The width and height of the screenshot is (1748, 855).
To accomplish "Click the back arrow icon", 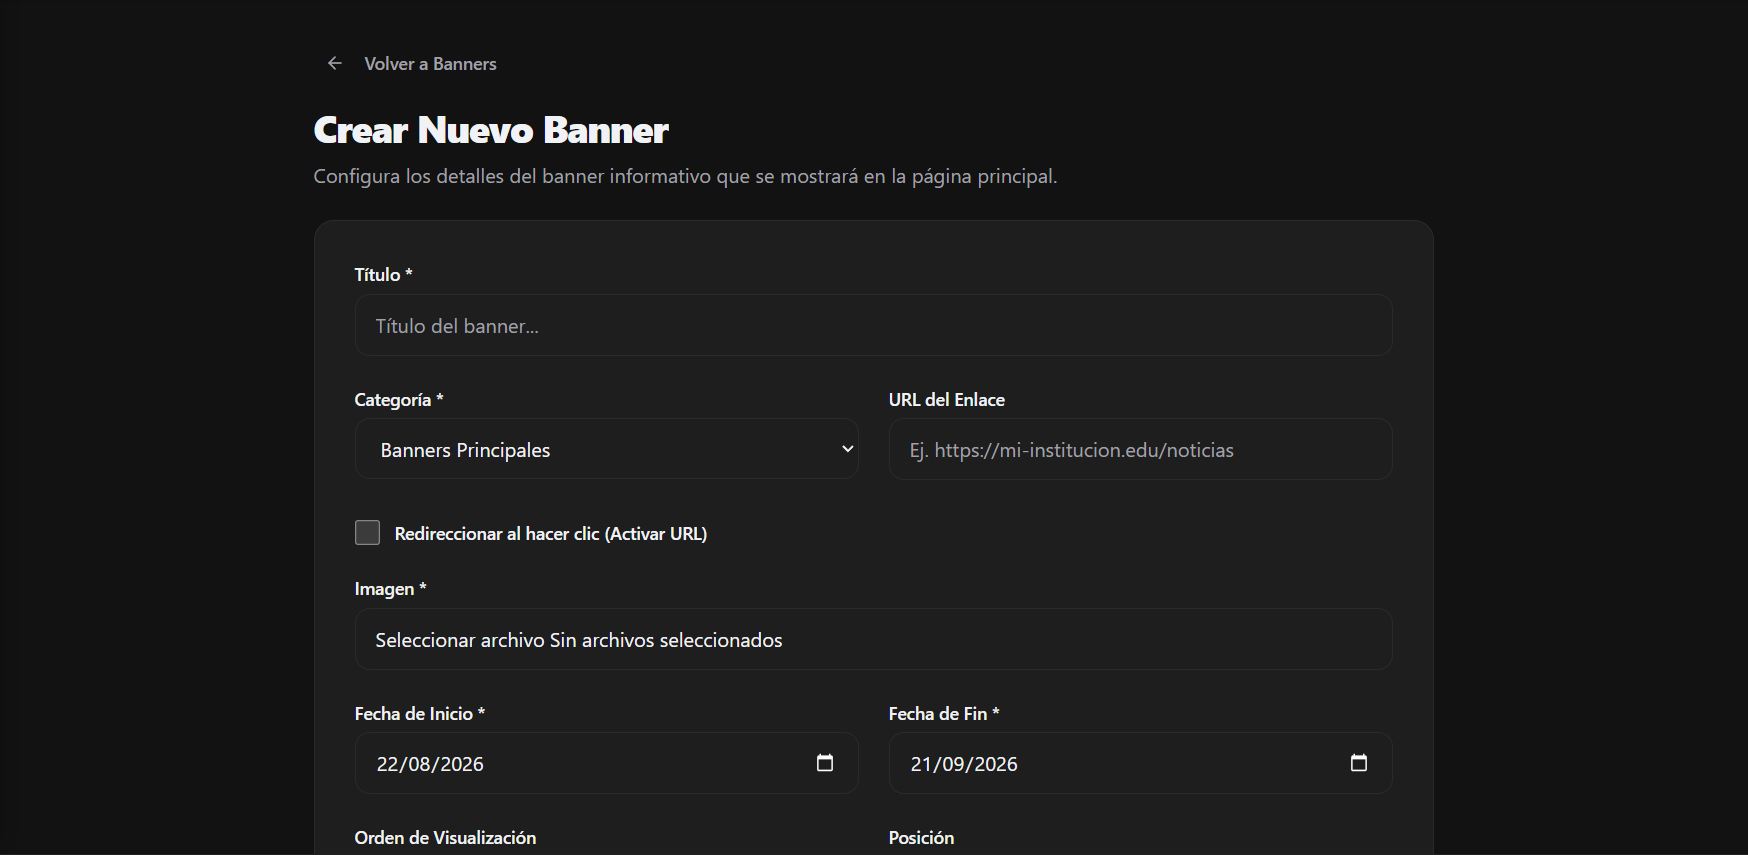I will tap(335, 63).
